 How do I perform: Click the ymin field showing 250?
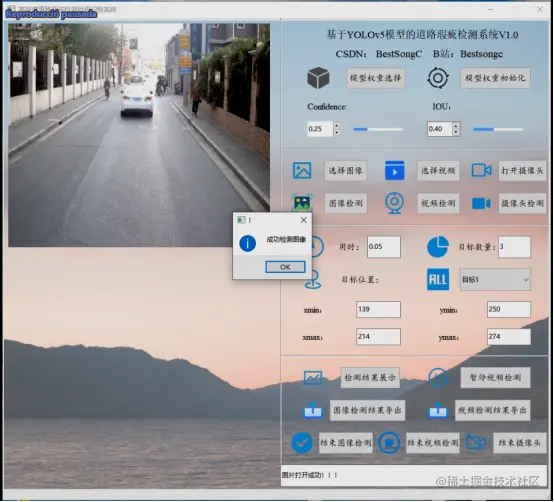[509, 309]
